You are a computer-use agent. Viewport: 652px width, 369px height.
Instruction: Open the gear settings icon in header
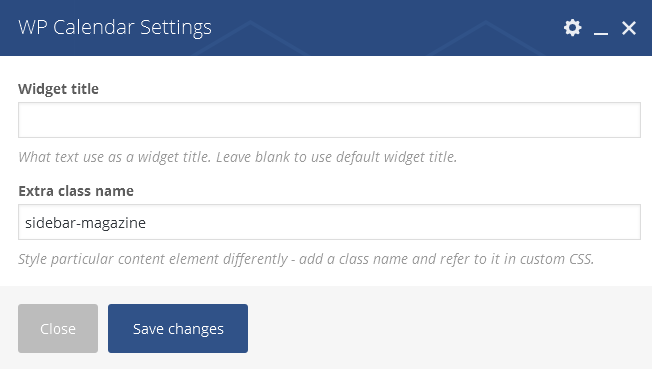(573, 28)
